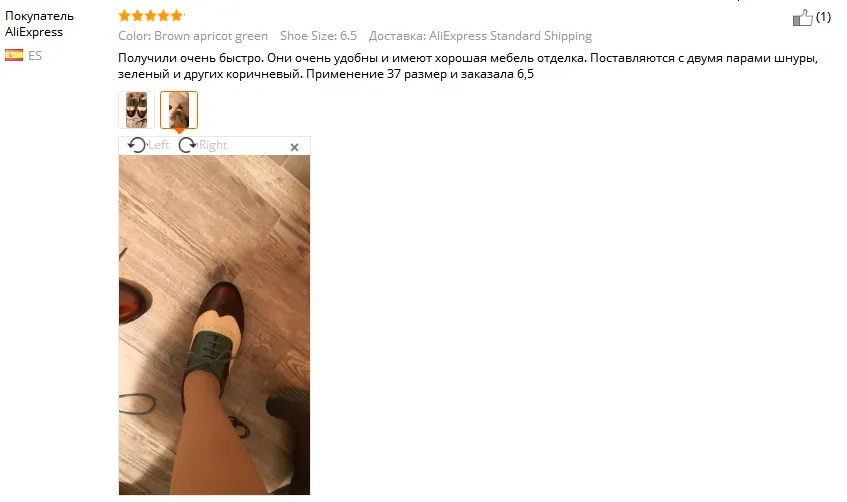The height and width of the screenshot is (502, 847).
Task: Select the "Left" rotate label
Action: [x=158, y=145]
